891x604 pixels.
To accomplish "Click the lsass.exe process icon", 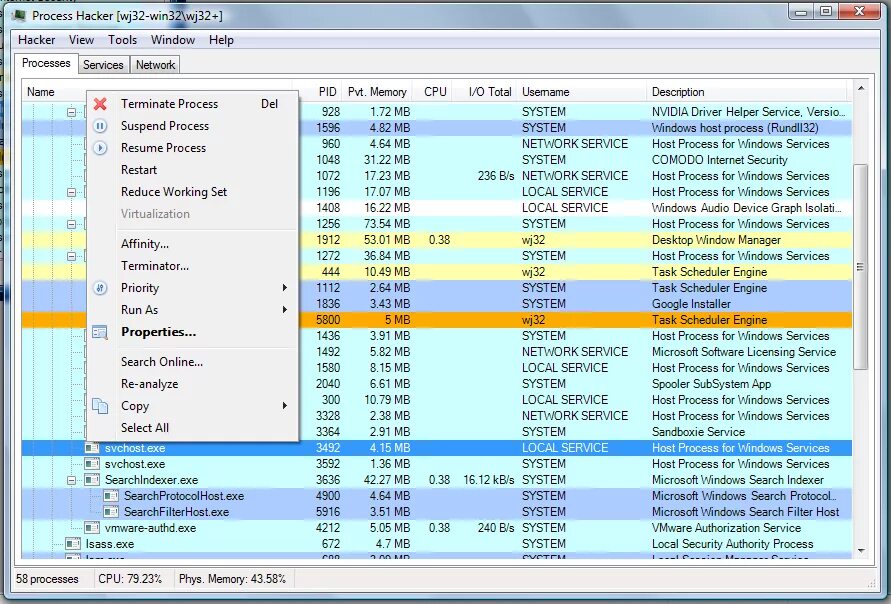I will point(72,544).
